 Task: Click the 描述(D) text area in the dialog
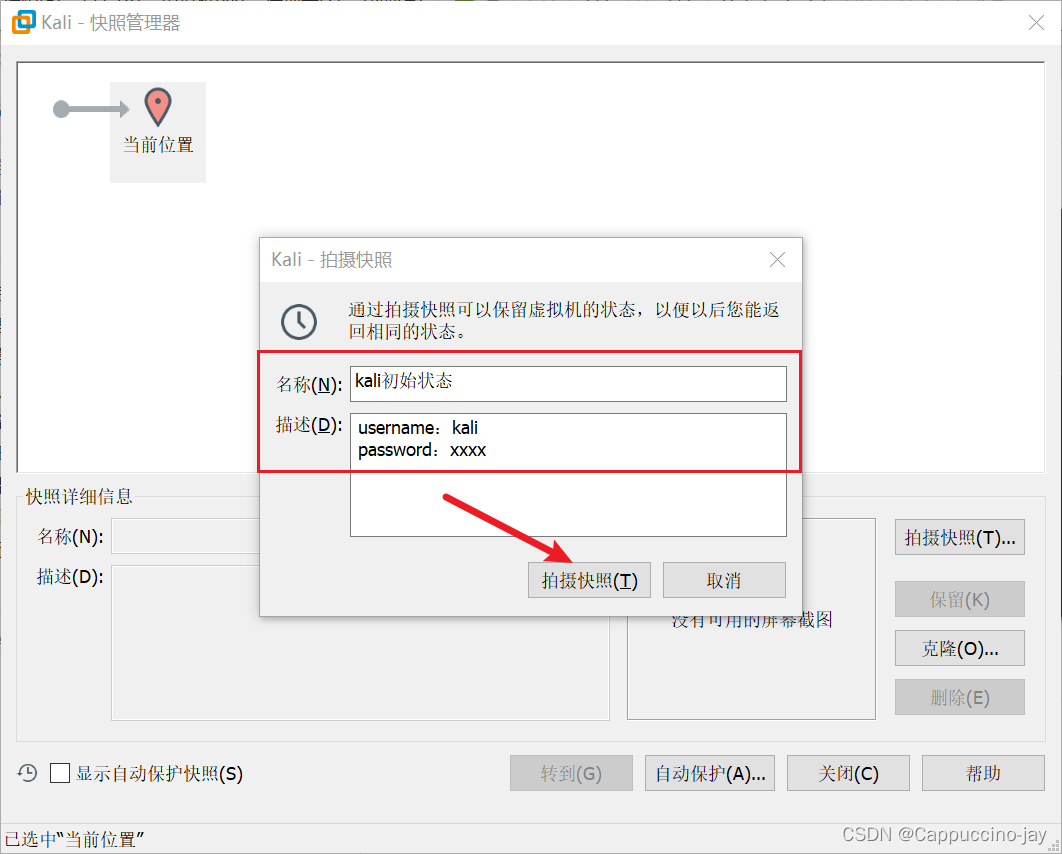[568, 475]
